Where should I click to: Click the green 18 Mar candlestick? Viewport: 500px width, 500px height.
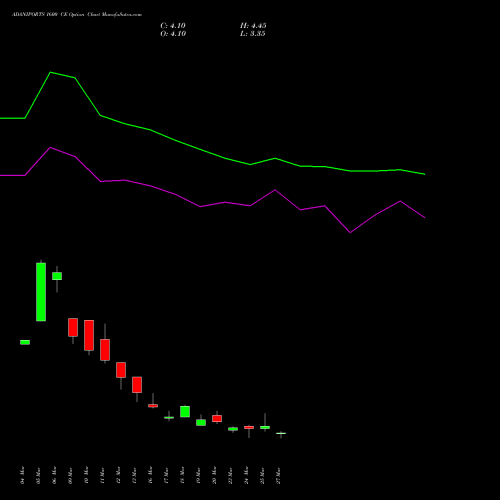[185, 412]
